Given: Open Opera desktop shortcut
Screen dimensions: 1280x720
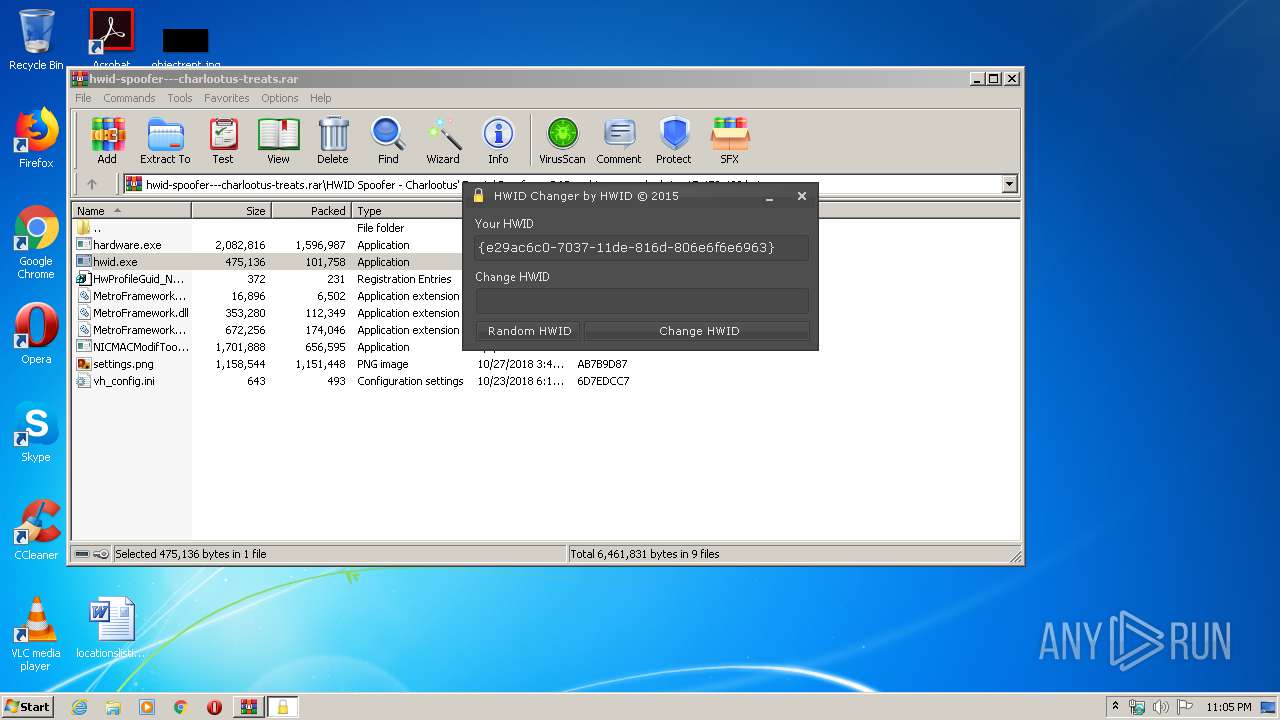Looking at the screenshot, I should pyautogui.click(x=36, y=334).
